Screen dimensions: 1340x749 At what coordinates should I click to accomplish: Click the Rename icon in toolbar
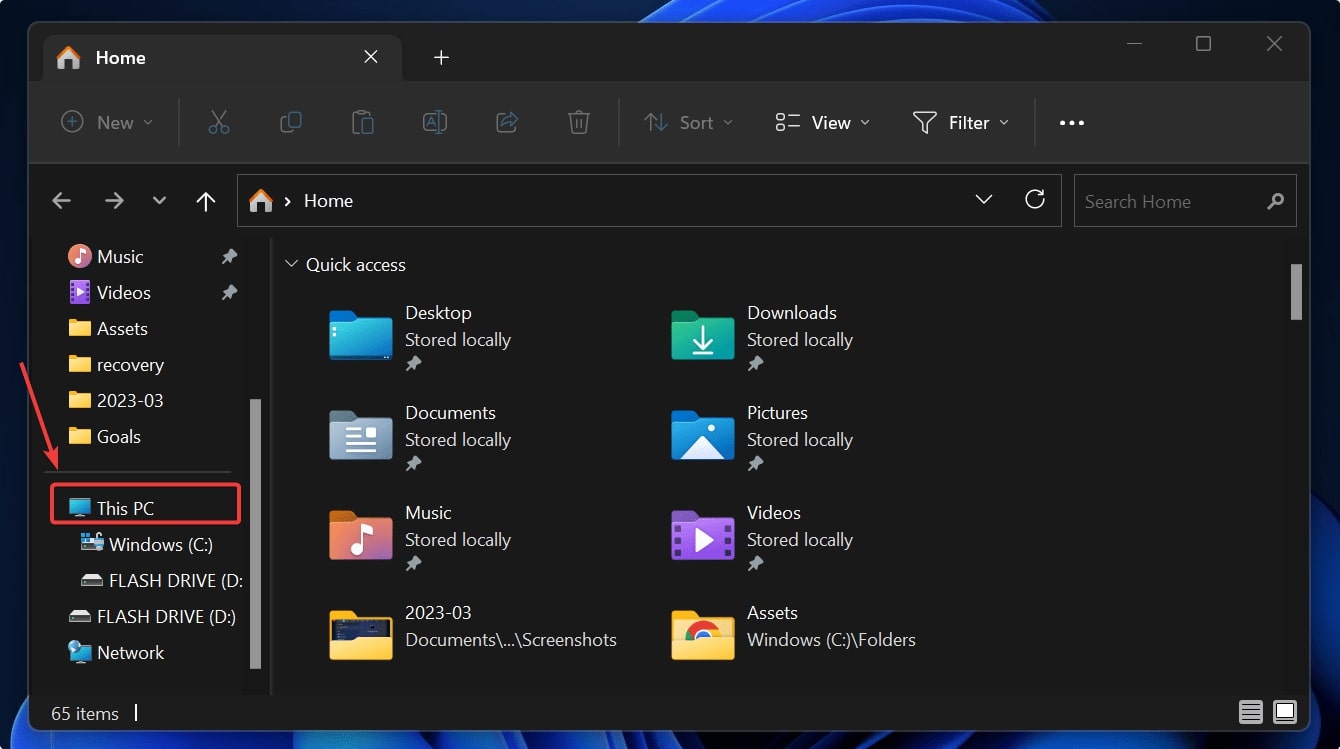(435, 122)
